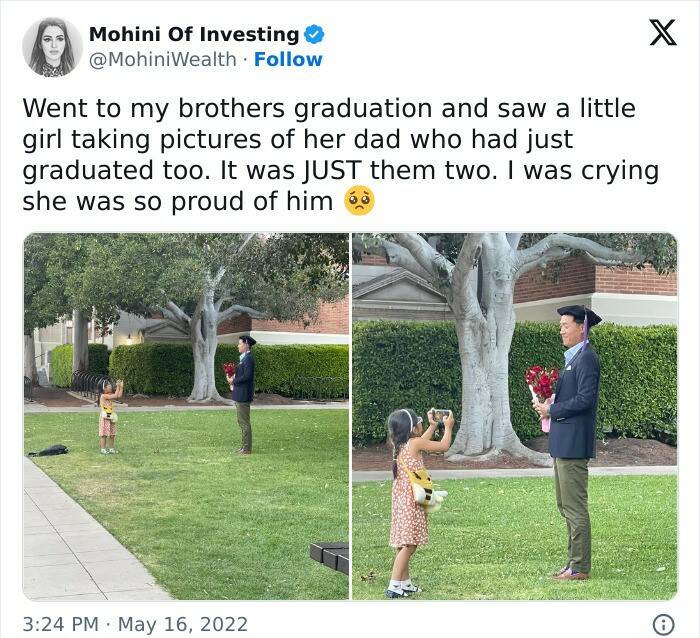Click the girl's yellow bee bag, right photo
This screenshot has width=700, height=638.
pos(427,490)
